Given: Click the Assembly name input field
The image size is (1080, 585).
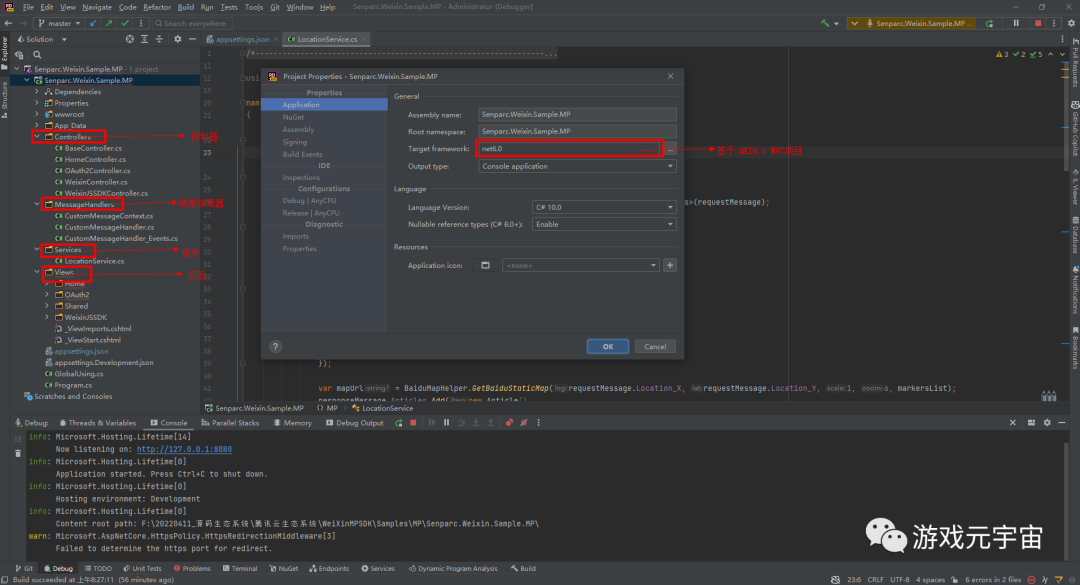Looking at the screenshot, I should tap(577, 114).
